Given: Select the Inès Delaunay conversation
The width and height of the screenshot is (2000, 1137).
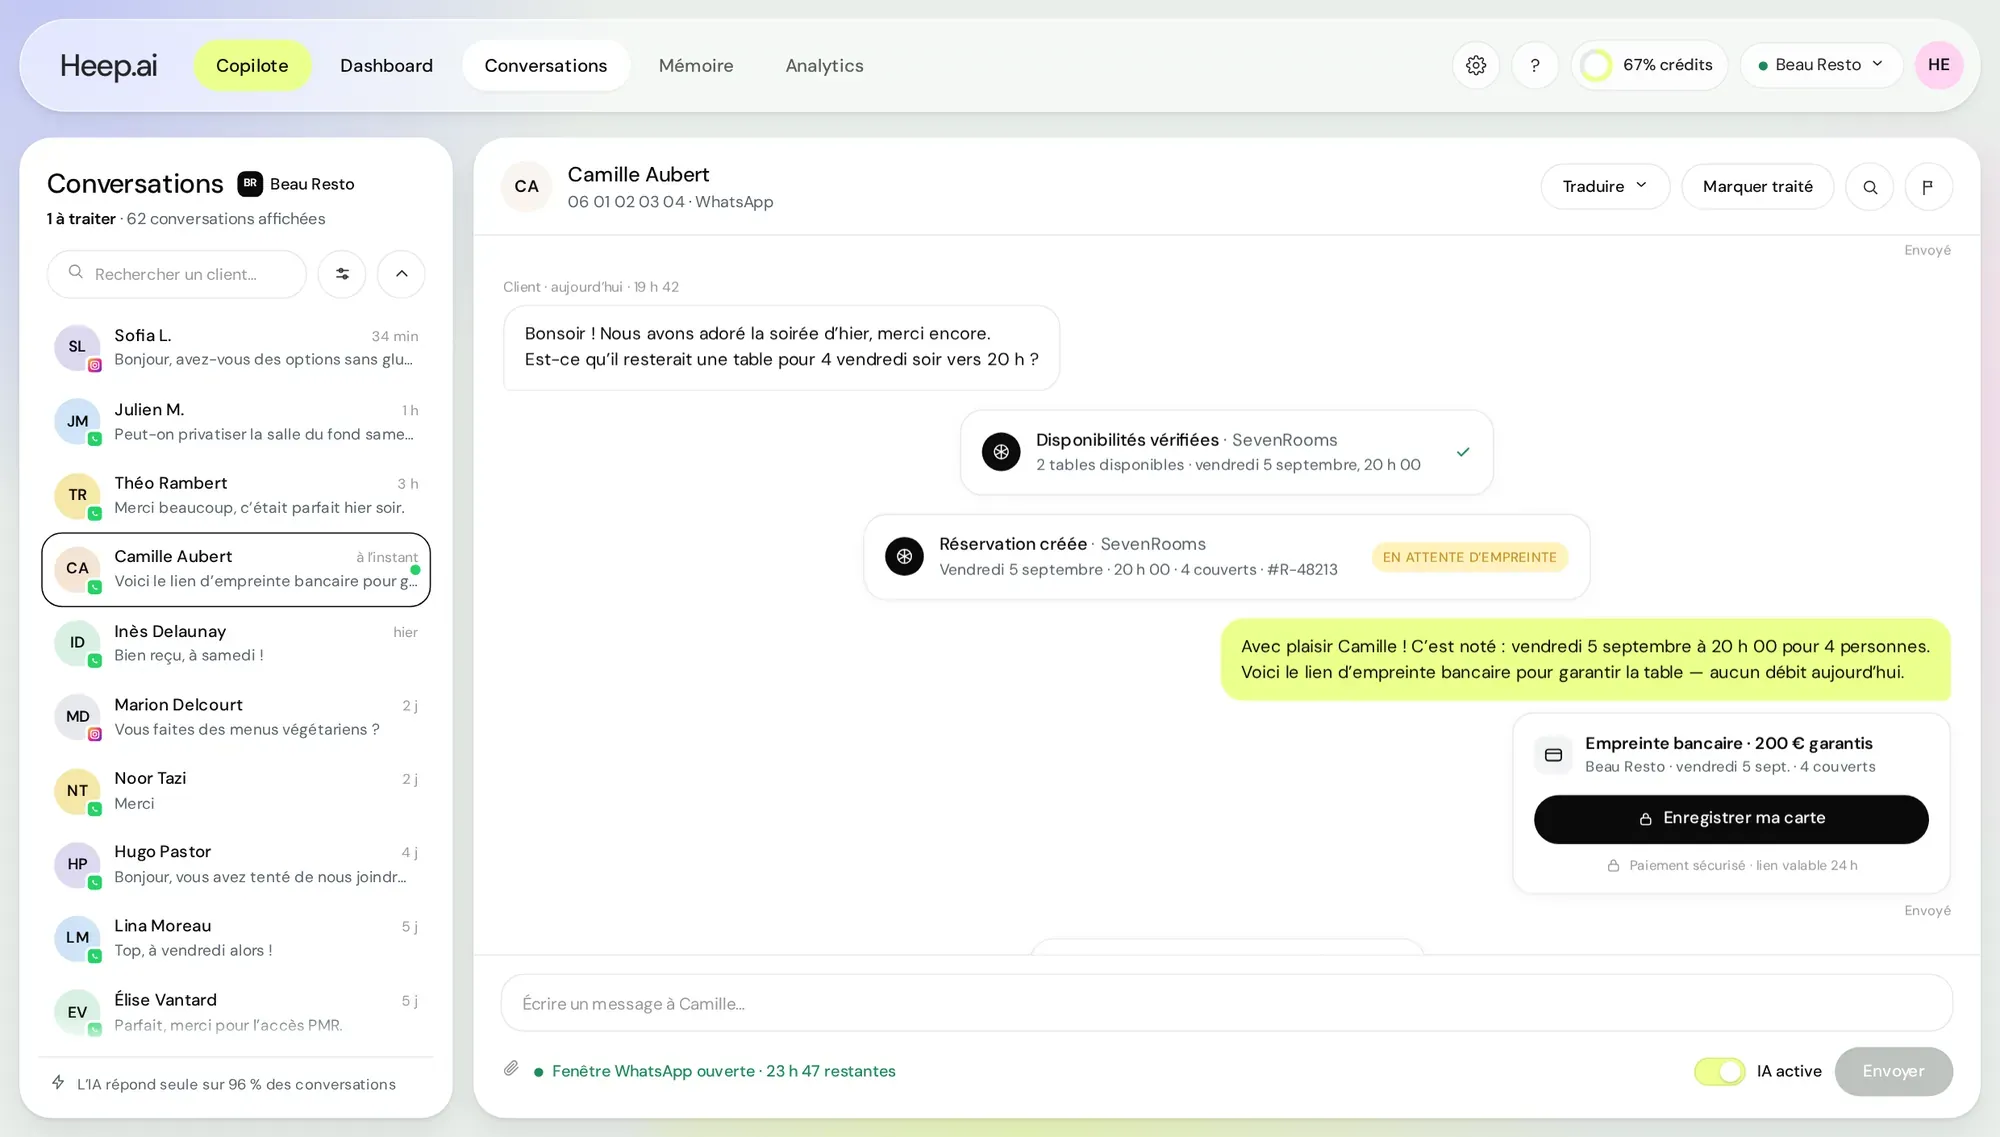Looking at the screenshot, I should point(236,643).
